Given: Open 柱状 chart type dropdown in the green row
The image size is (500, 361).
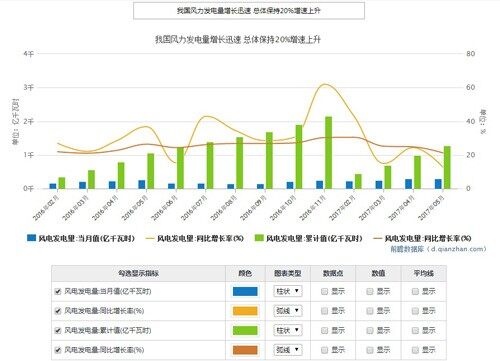Looking at the screenshot, I should click(288, 330).
